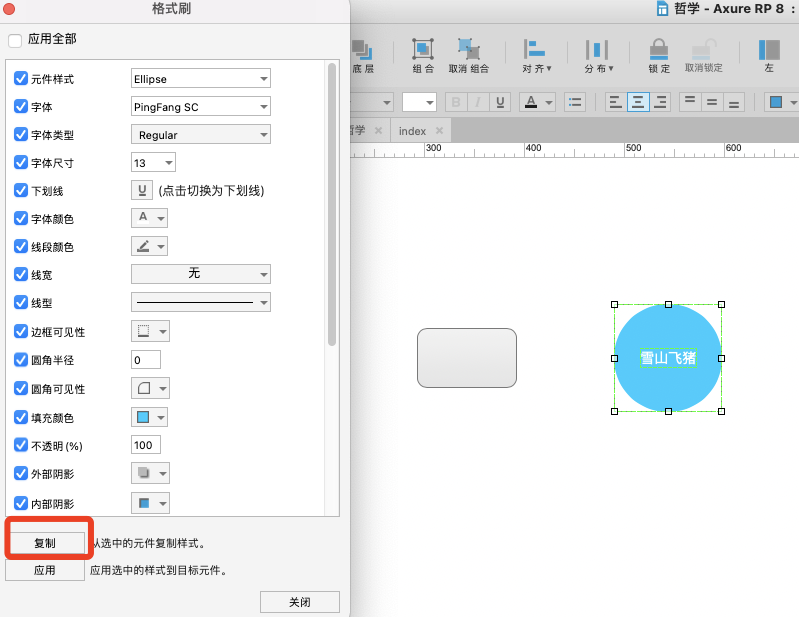Open the 字体颜色 color picker
Image resolution: width=799 pixels, height=617 pixels.
click(x=149, y=218)
